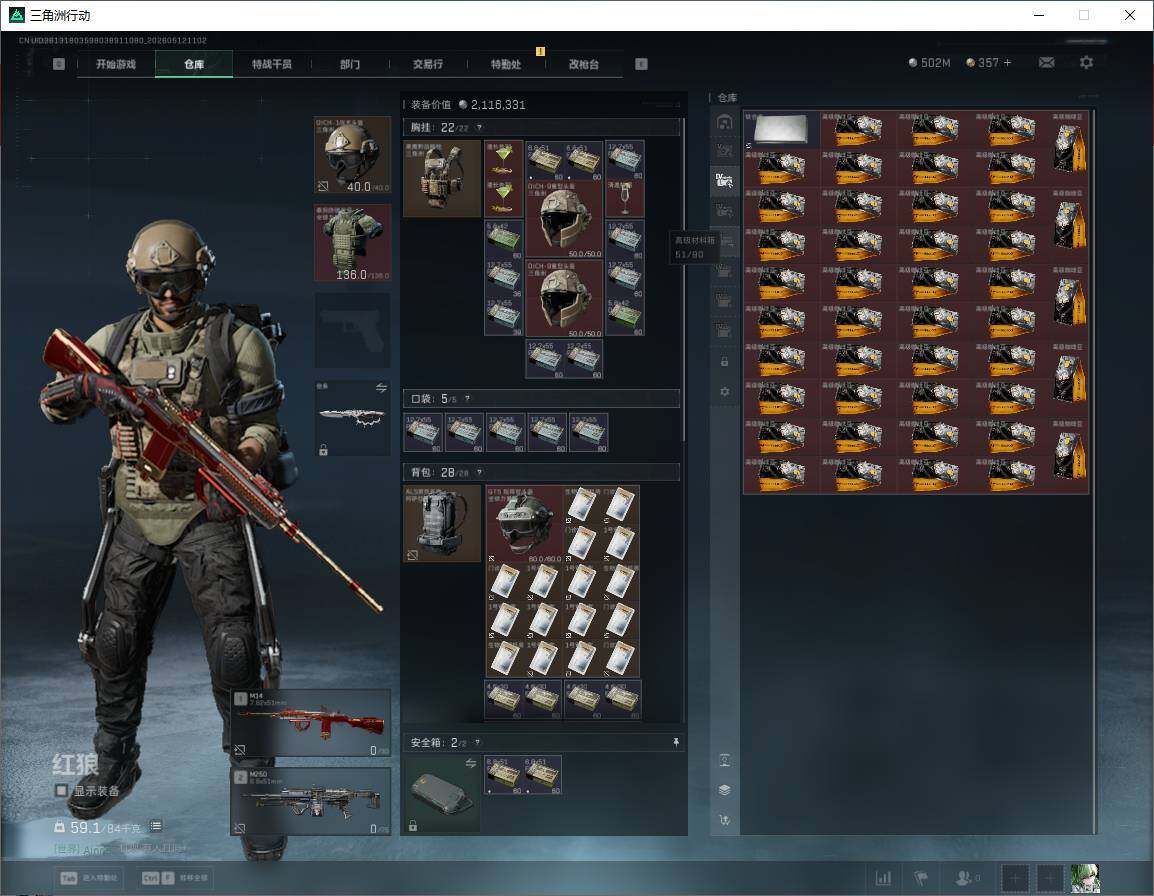Click the weight bag icon by 59.1
Viewport: 1154px width, 896px height.
[60, 827]
